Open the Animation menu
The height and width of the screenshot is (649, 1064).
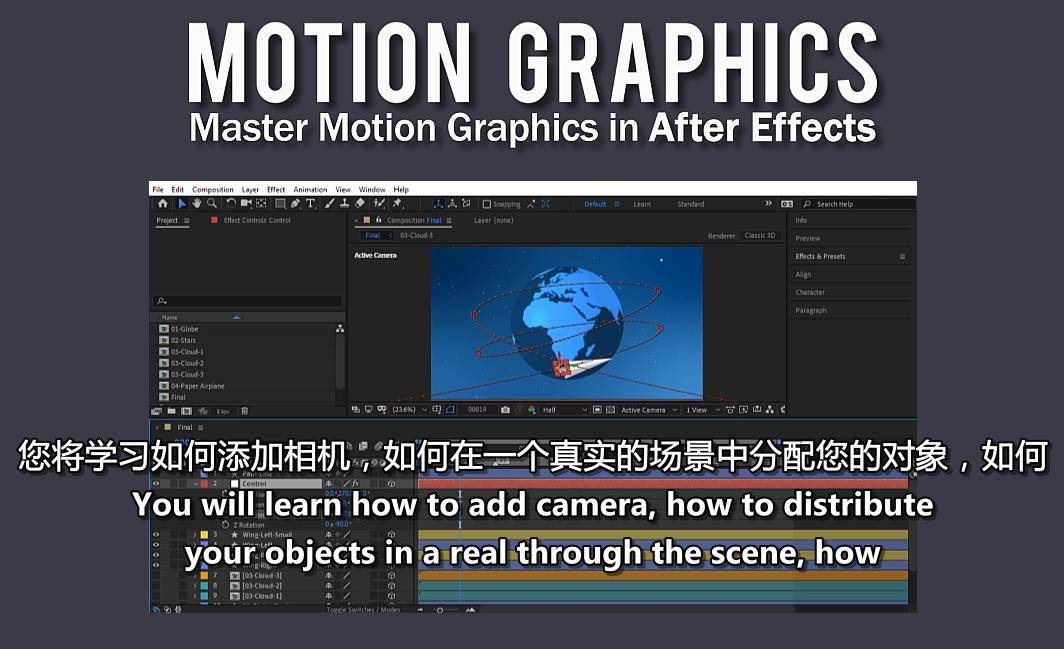tap(310, 189)
